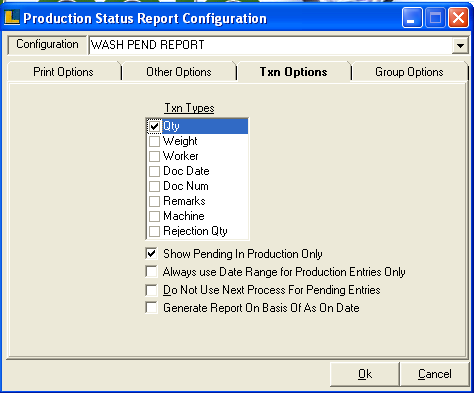
Task: Select the Machine row label
Action: (x=184, y=216)
